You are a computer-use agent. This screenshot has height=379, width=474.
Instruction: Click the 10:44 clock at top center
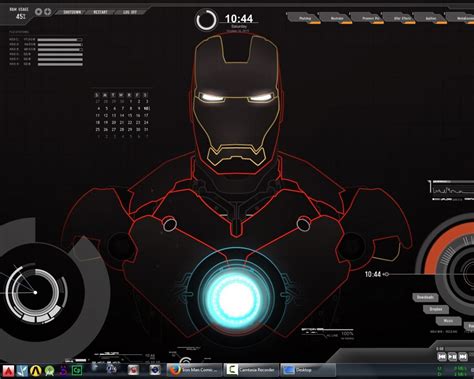(239, 19)
